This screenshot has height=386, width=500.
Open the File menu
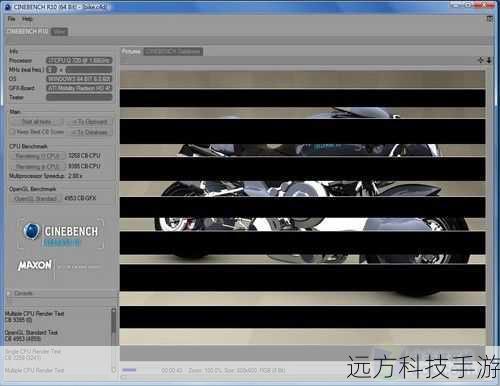pyautogui.click(x=12, y=19)
